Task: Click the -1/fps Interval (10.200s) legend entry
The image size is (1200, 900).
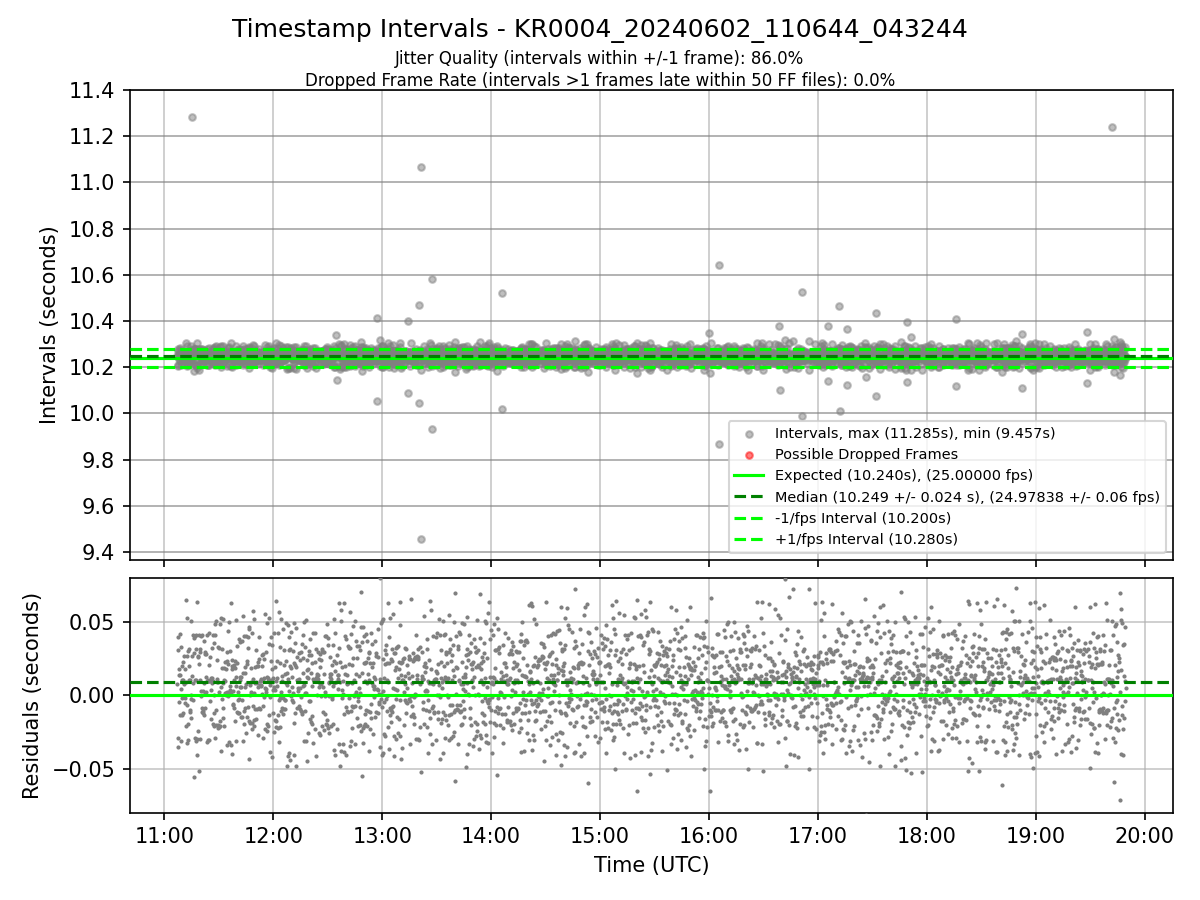Action: (x=863, y=518)
